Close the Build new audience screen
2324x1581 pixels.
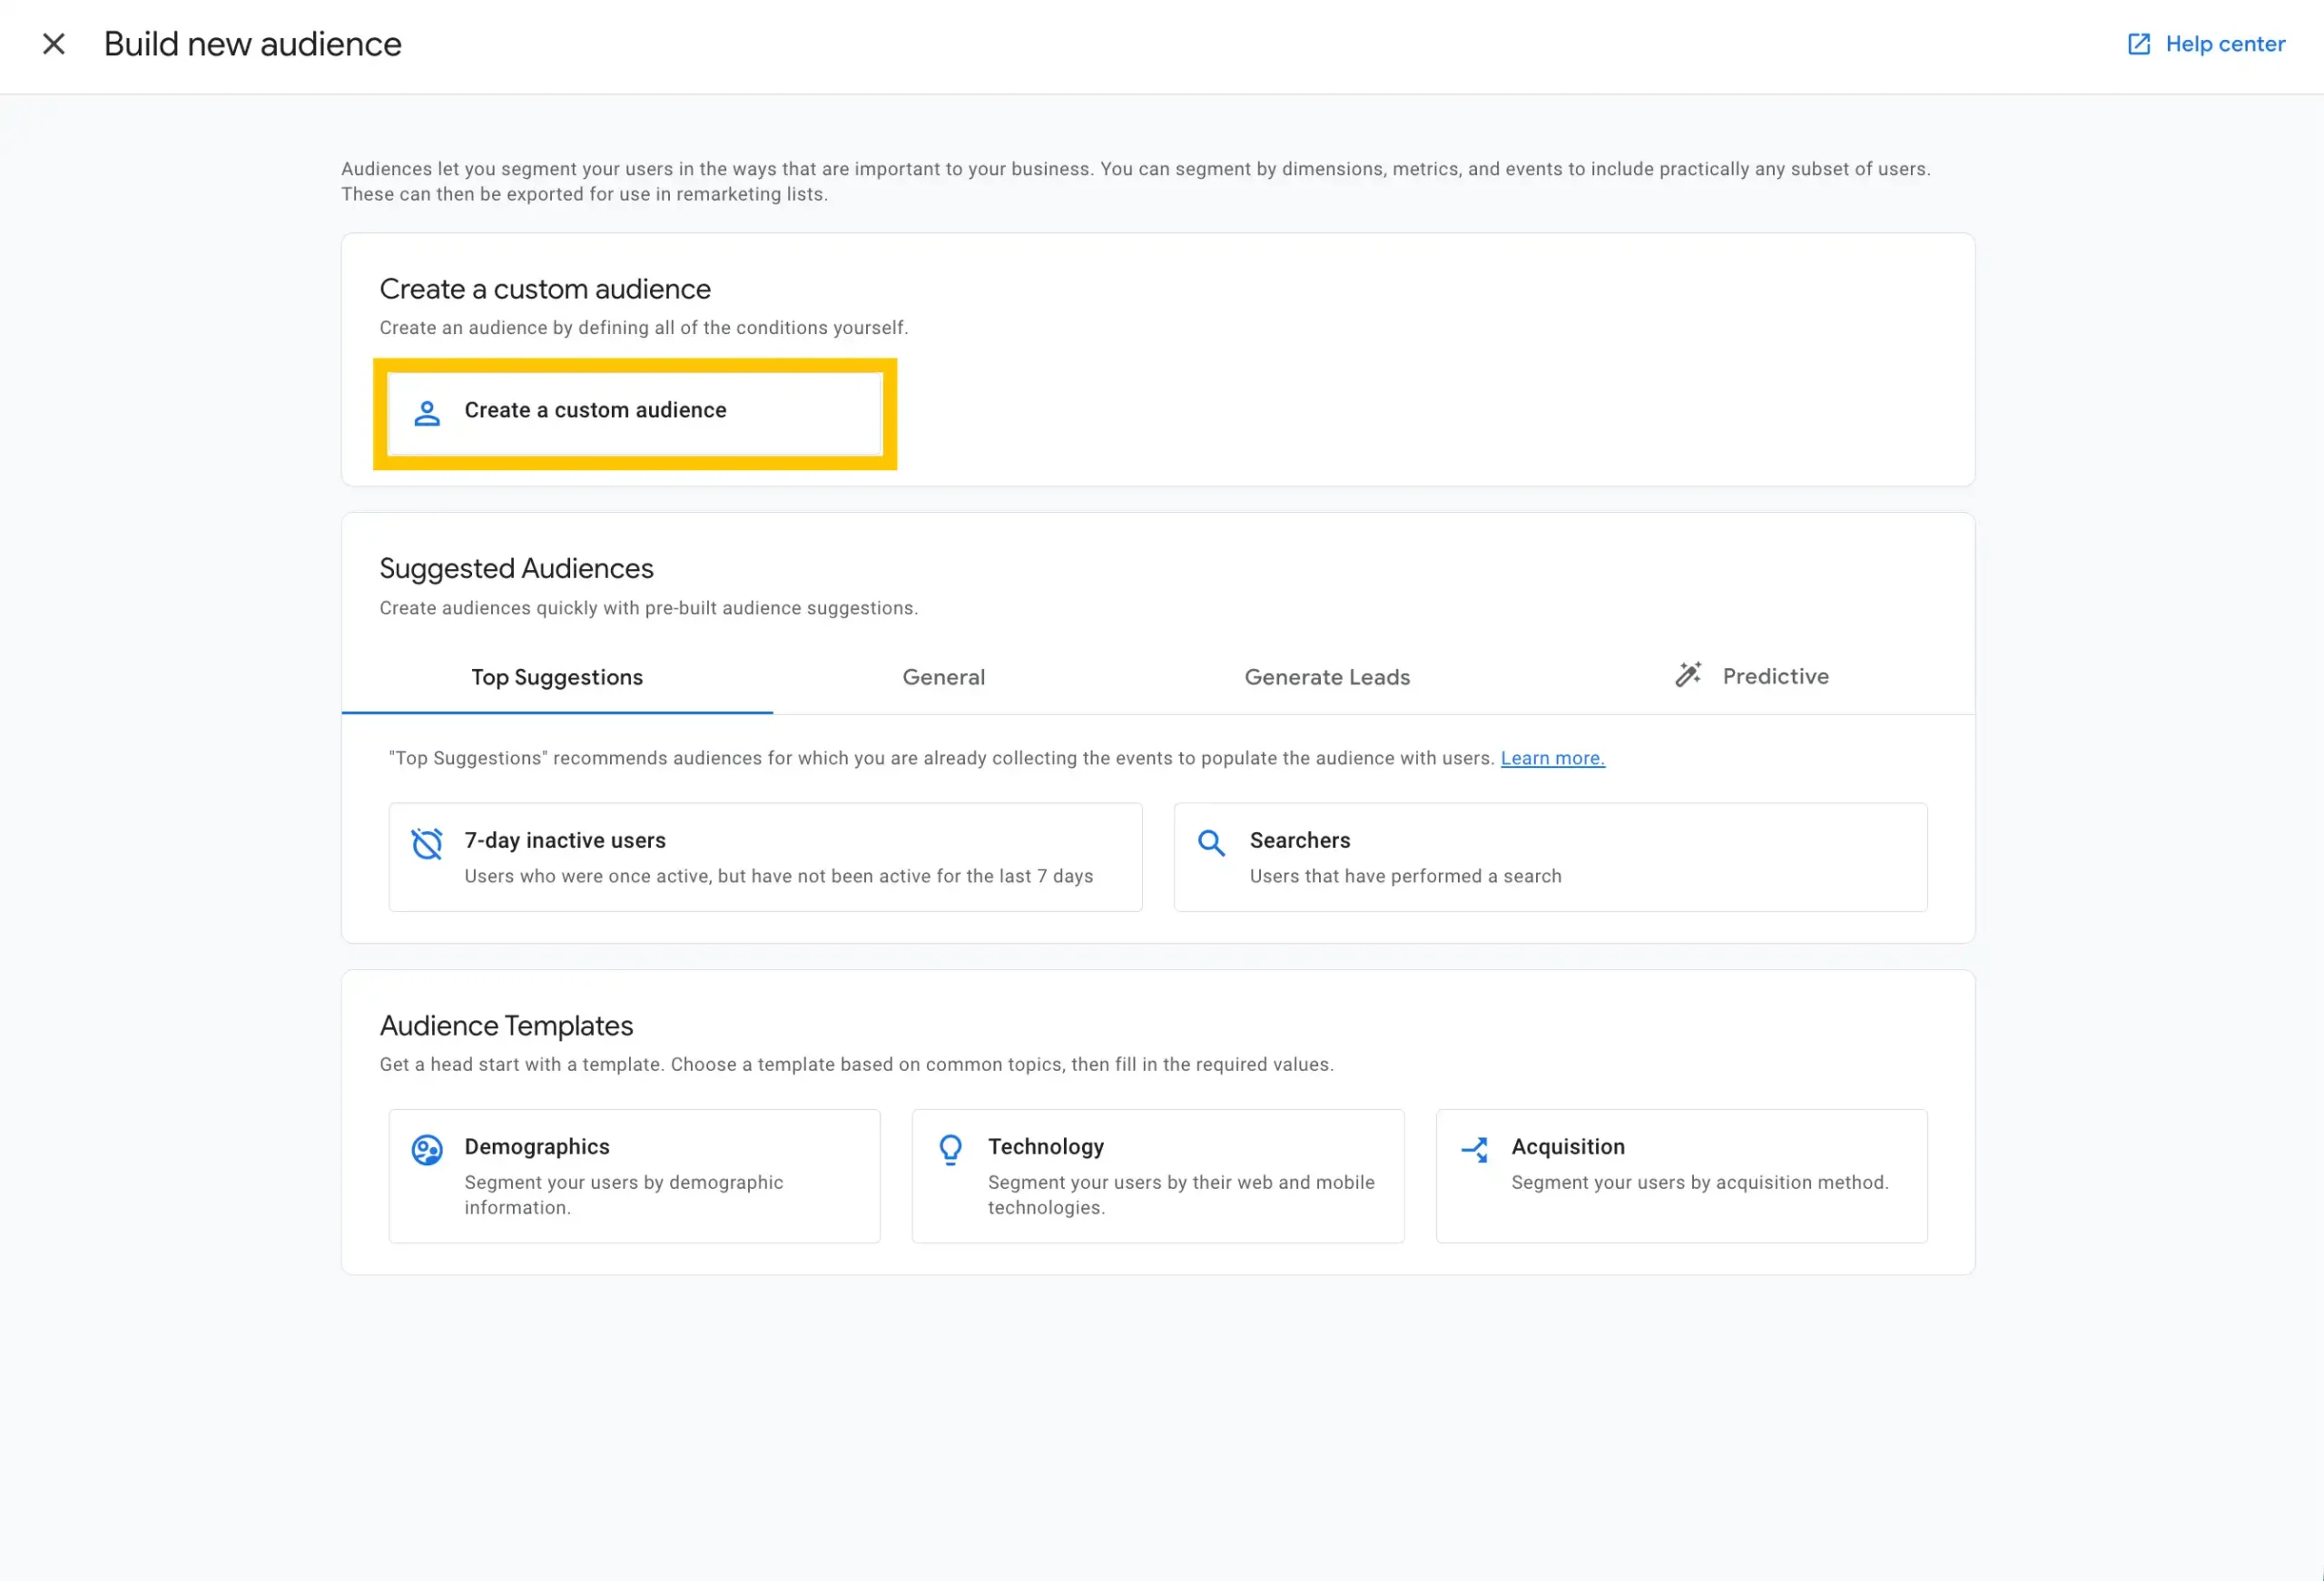(53, 44)
